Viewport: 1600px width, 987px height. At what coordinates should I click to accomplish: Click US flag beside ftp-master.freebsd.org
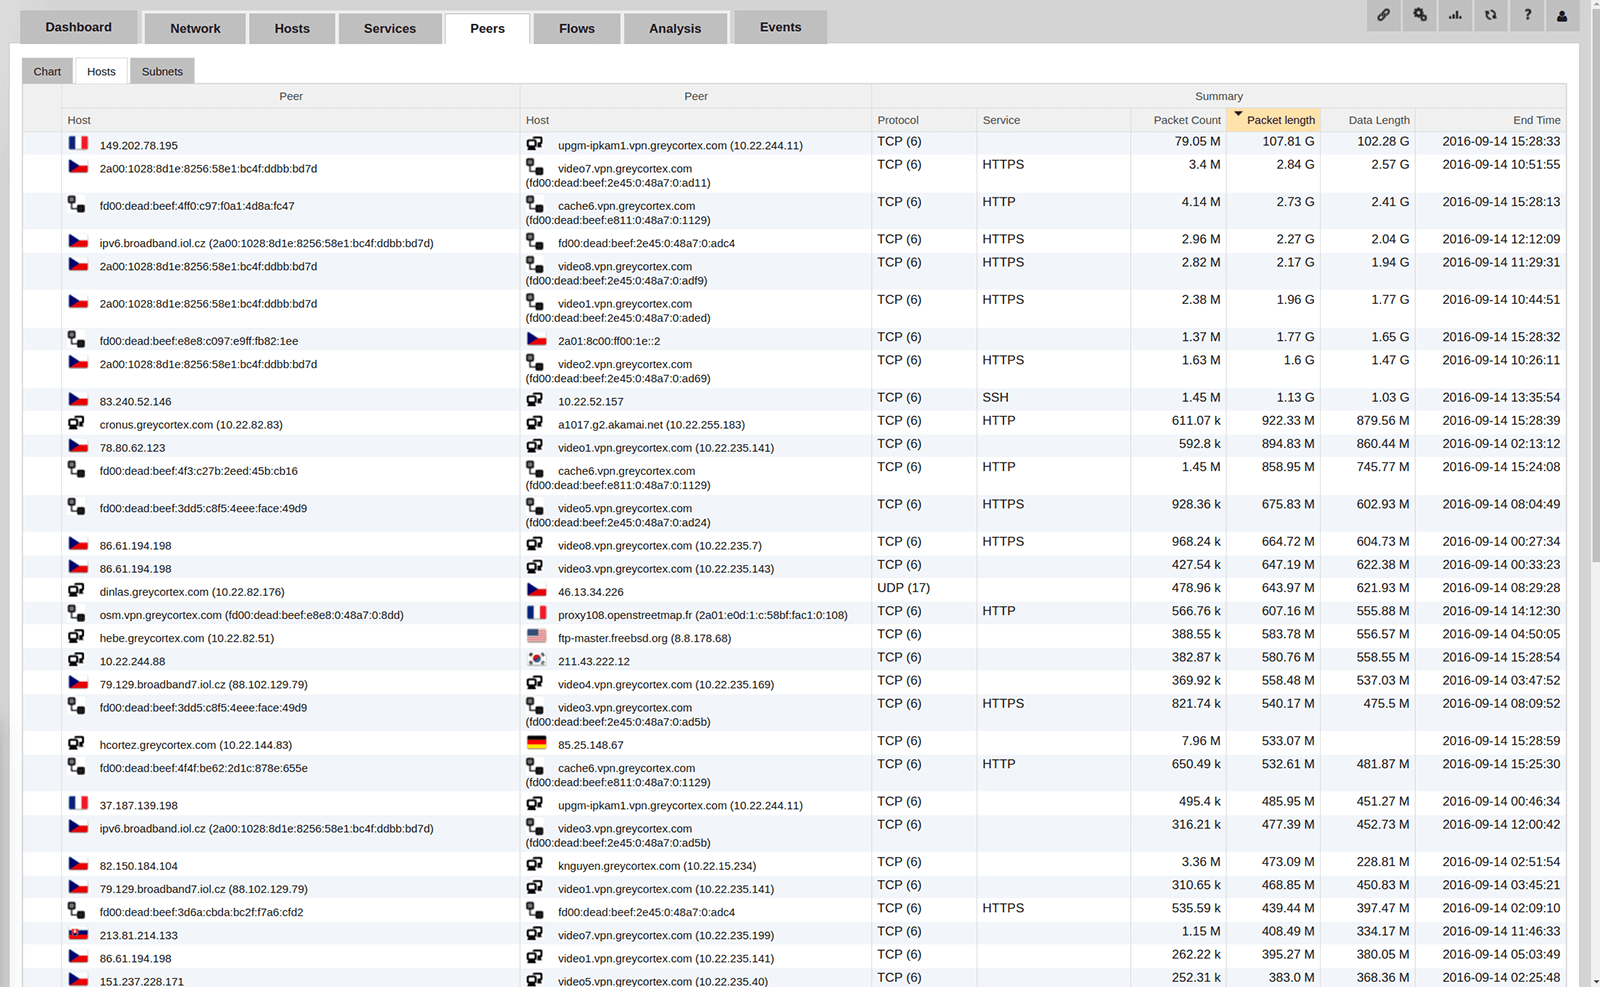537,636
